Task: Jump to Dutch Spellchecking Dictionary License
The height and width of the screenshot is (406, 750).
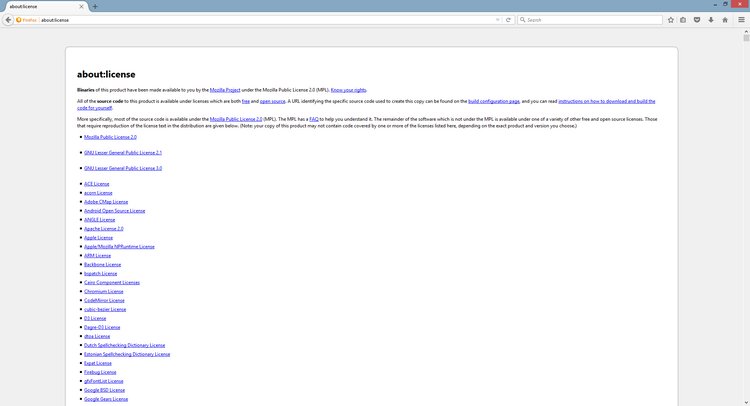Action: pos(124,345)
